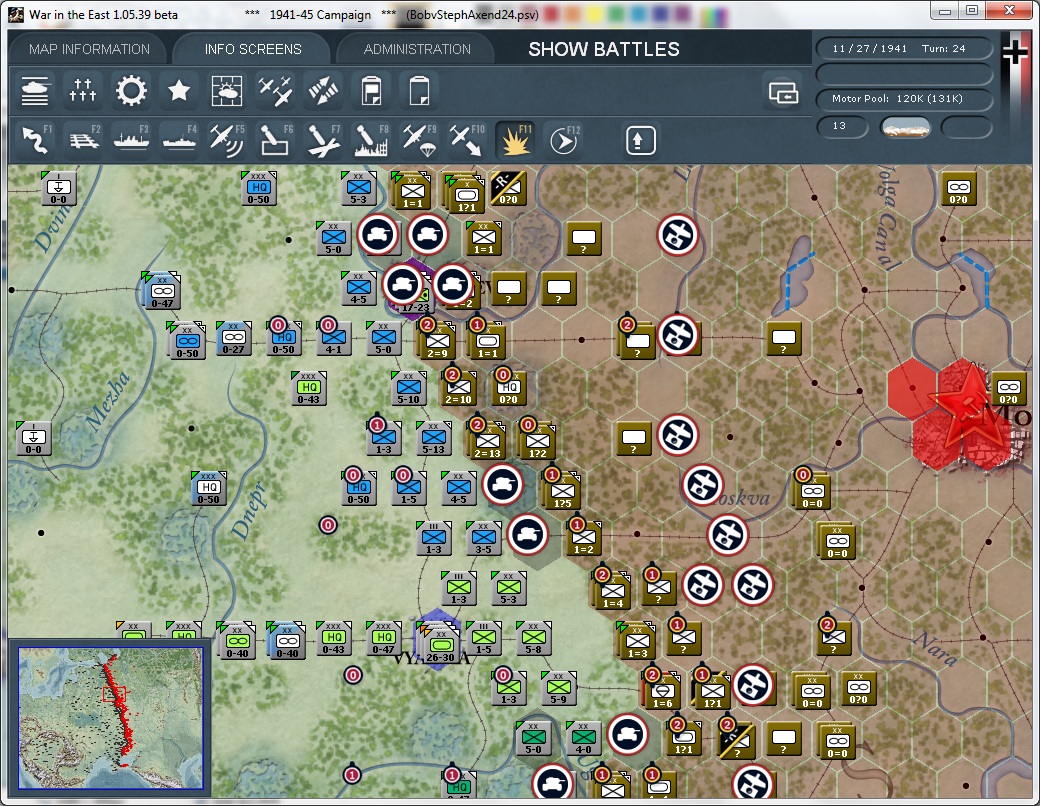The height and width of the screenshot is (806, 1040).
Task: Select F10 air transfer mode
Action: click(467, 140)
